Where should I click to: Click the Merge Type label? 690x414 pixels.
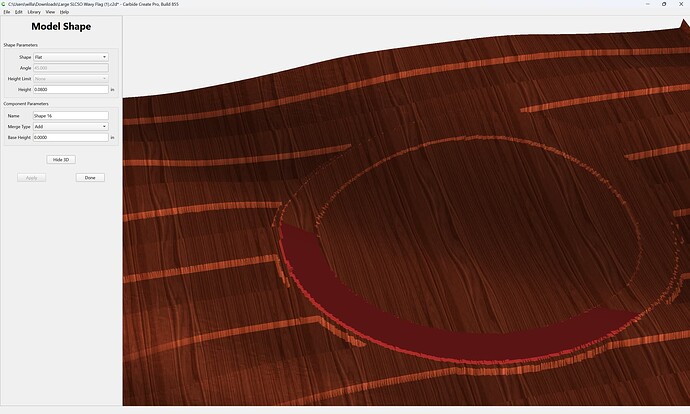click(x=19, y=127)
